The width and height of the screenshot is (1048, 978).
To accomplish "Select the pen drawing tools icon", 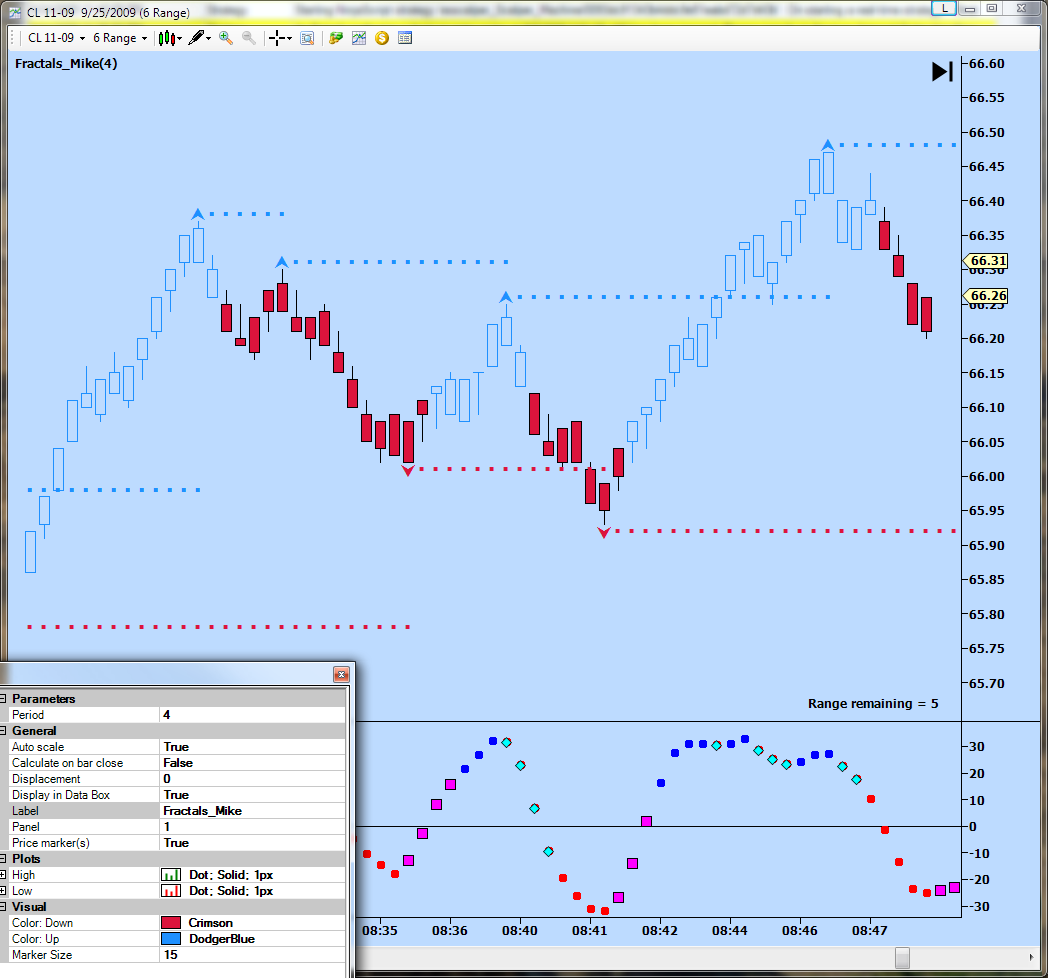I will (196, 38).
